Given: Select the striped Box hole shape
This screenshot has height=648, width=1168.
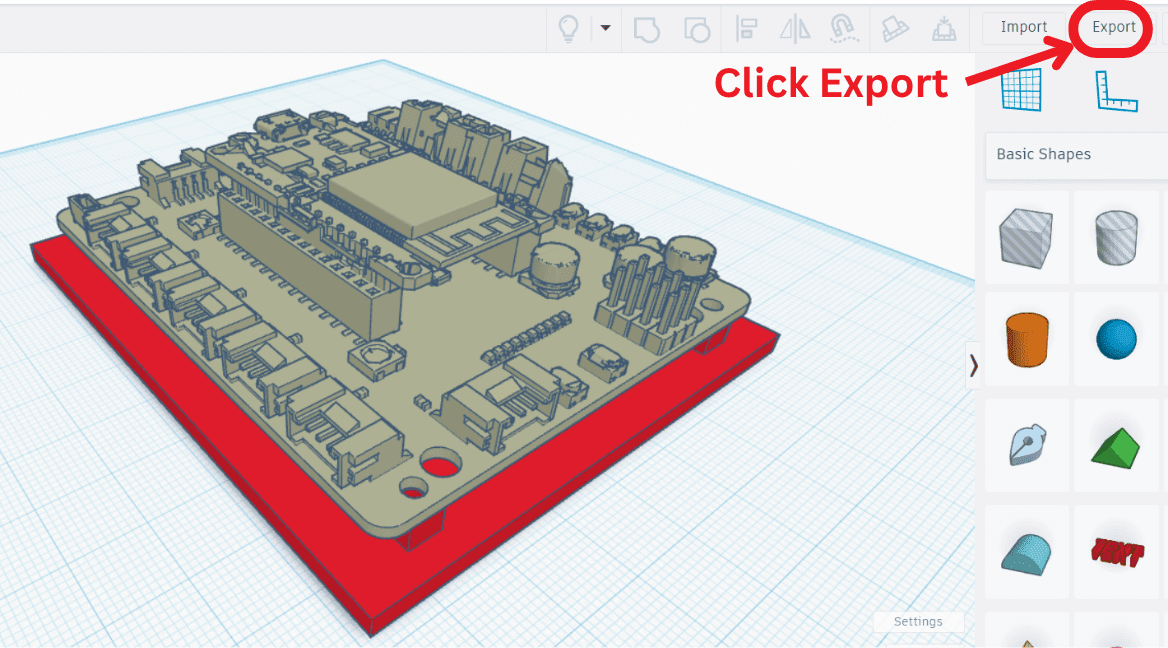Looking at the screenshot, I should 1027,238.
